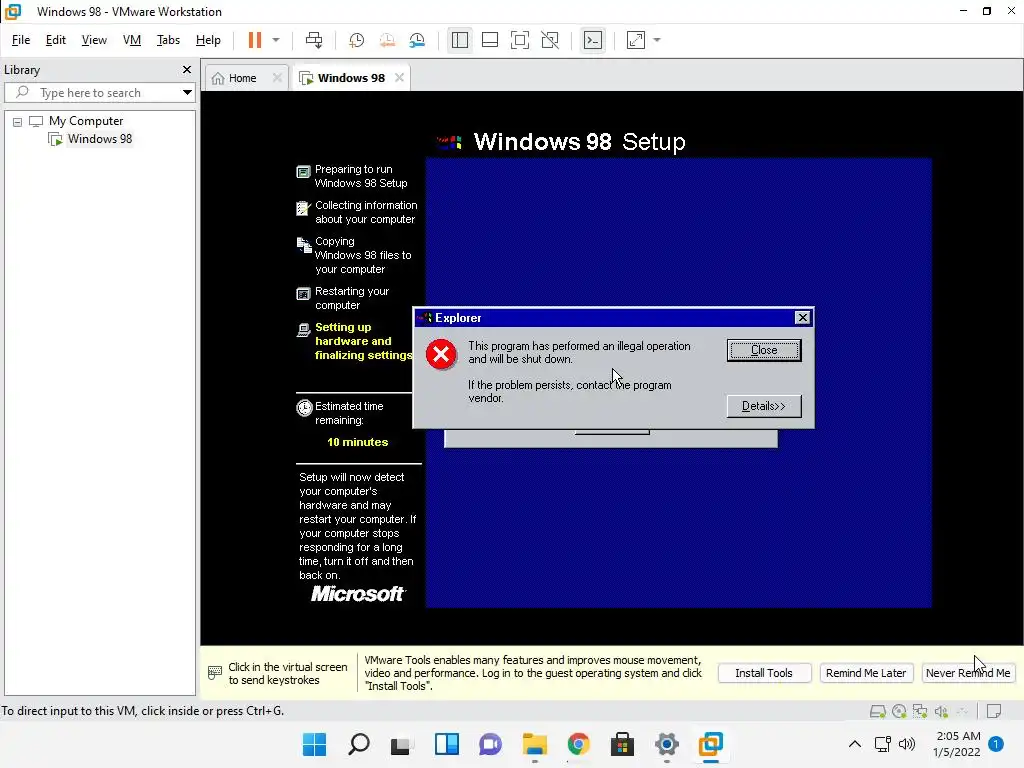Expand the stretch guest dropdown arrow
Viewport: 1024px width, 768px height.
(657, 40)
